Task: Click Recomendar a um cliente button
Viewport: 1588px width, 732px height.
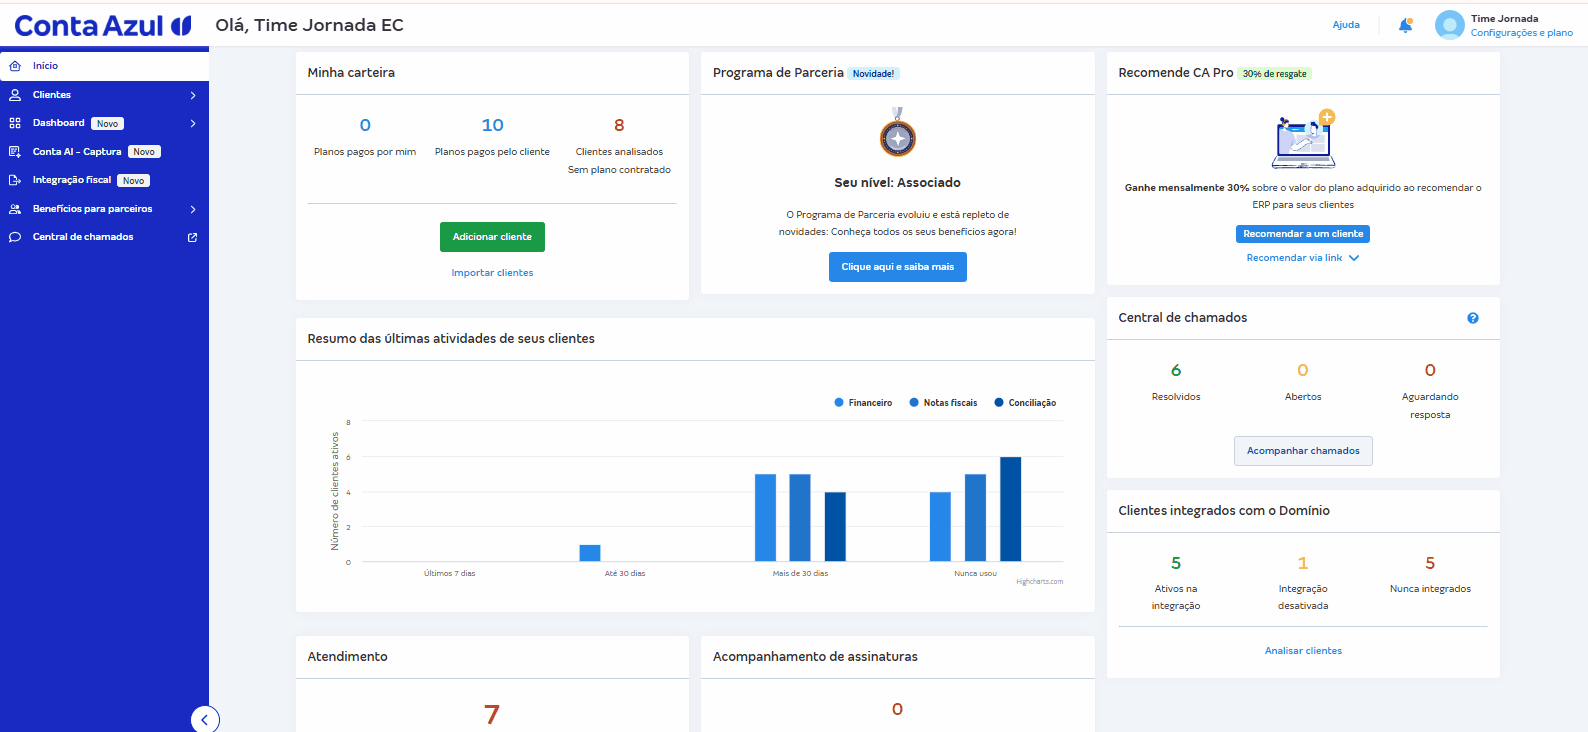Action: tap(1303, 234)
